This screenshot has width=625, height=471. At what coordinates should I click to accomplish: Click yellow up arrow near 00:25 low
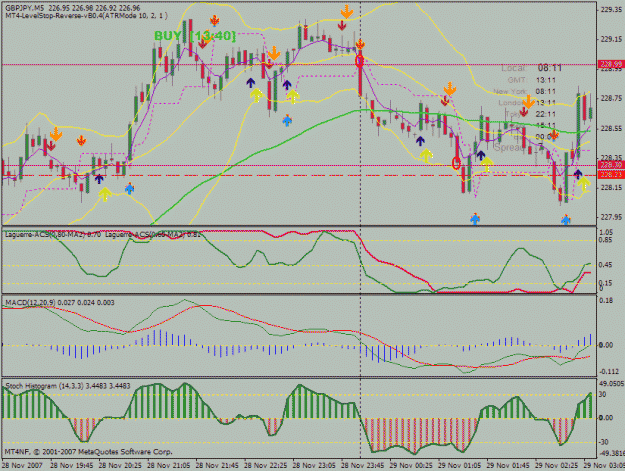pyautogui.click(x=426, y=155)
